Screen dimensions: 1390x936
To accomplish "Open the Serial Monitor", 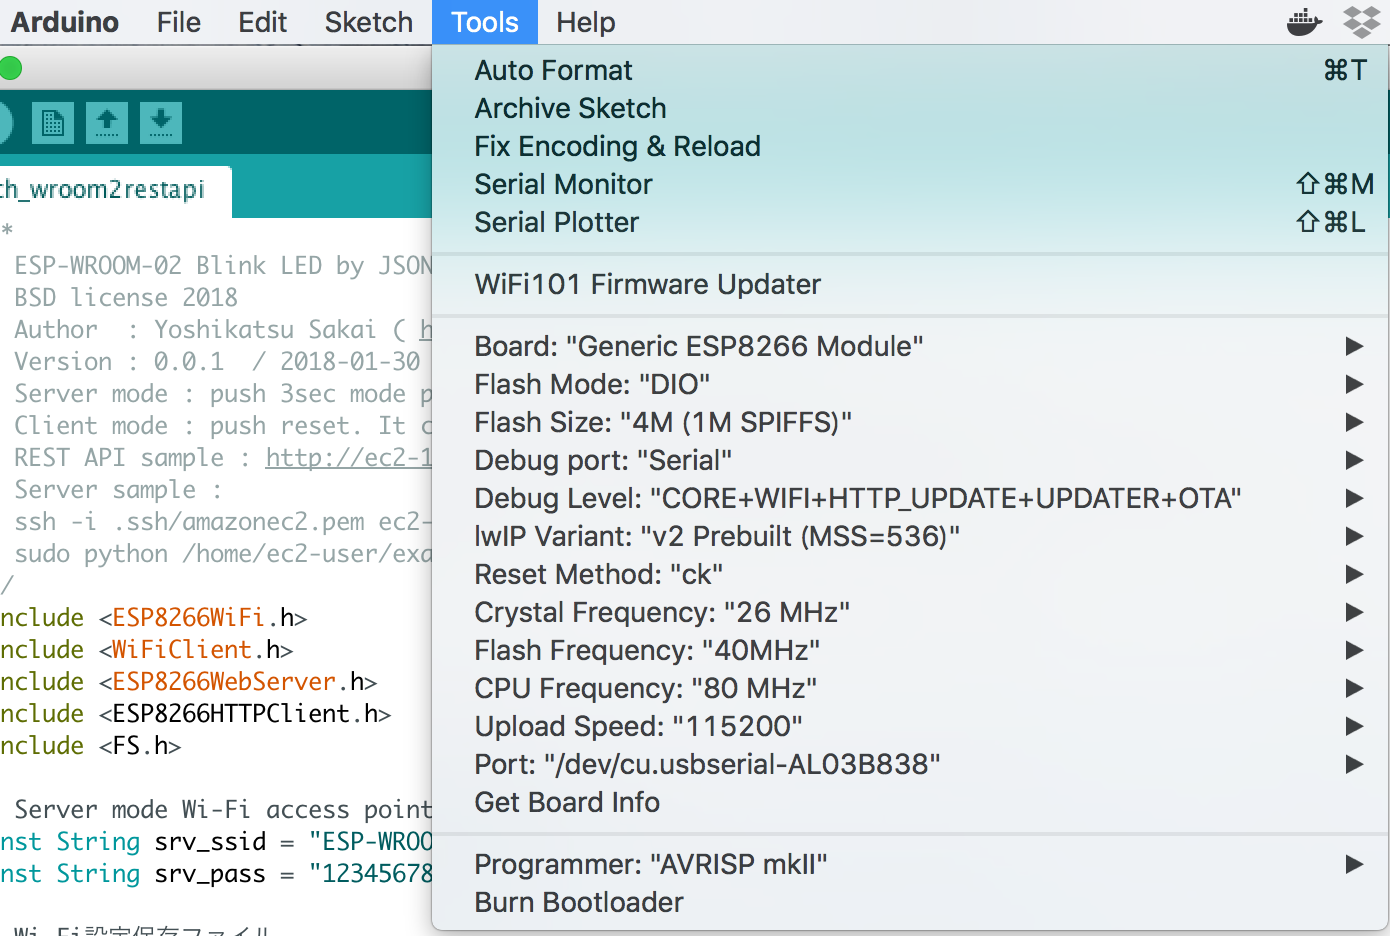I will (910, 184).
